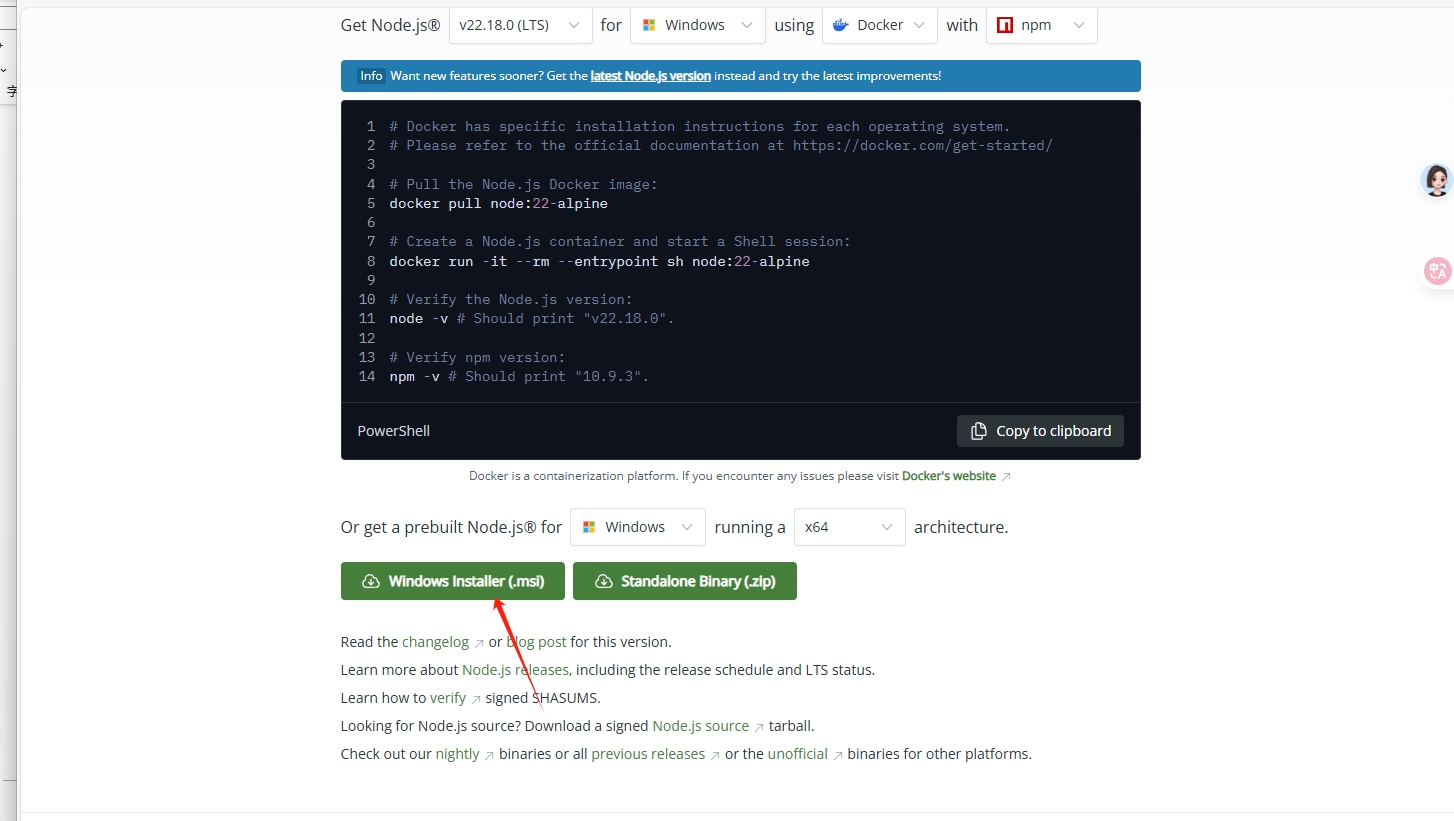1454x821 pixels.
Task: Open the Docker's website link
Action: (949, 476)
